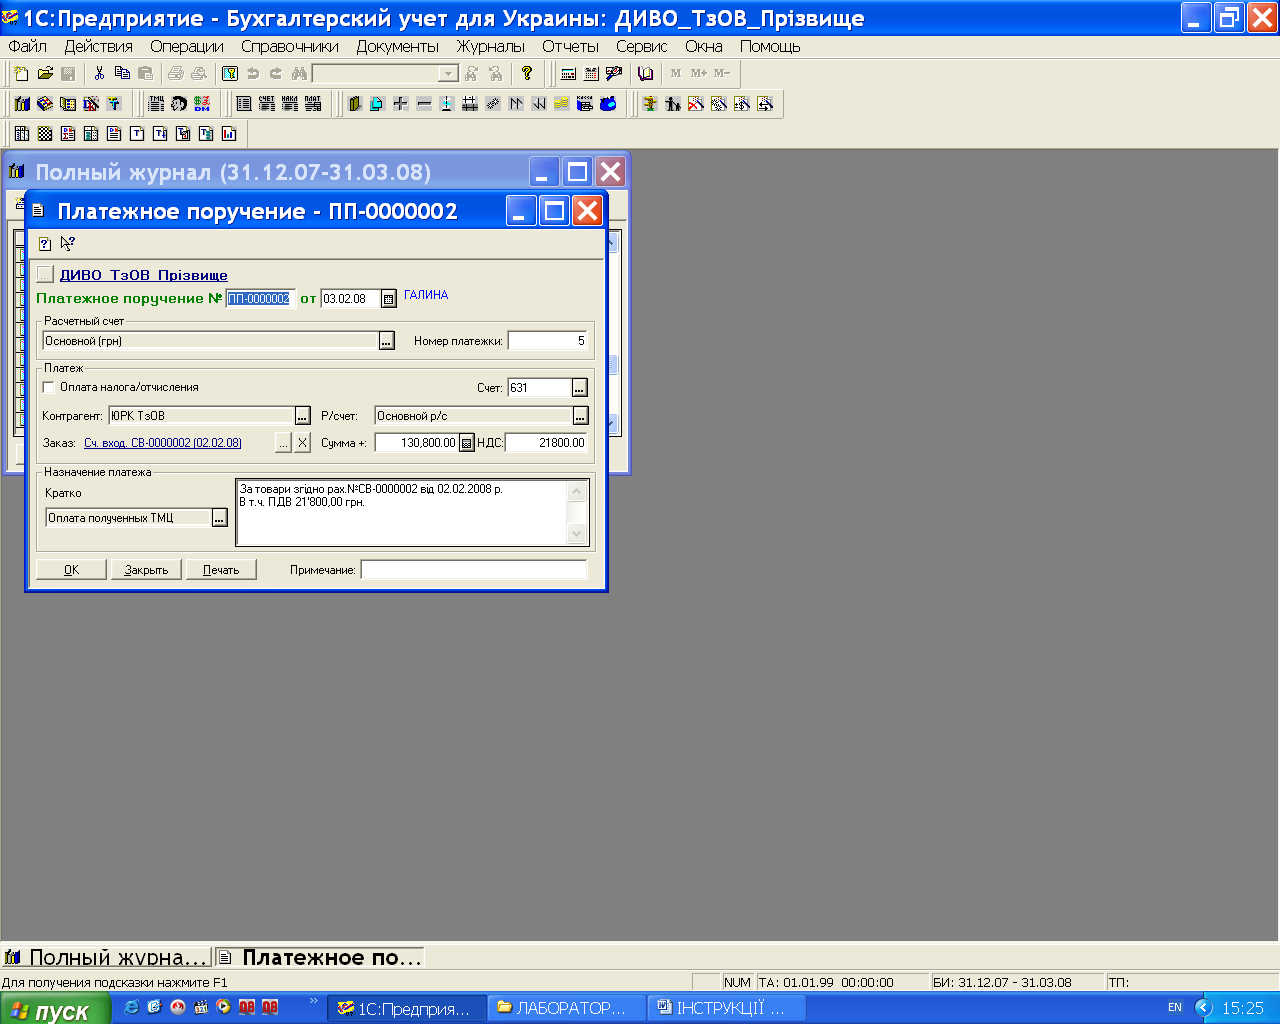Open selection for Контрагент ЮРК ТзОВ
The width and height of the screenshot is (1280, 1024).
[303, 416]
